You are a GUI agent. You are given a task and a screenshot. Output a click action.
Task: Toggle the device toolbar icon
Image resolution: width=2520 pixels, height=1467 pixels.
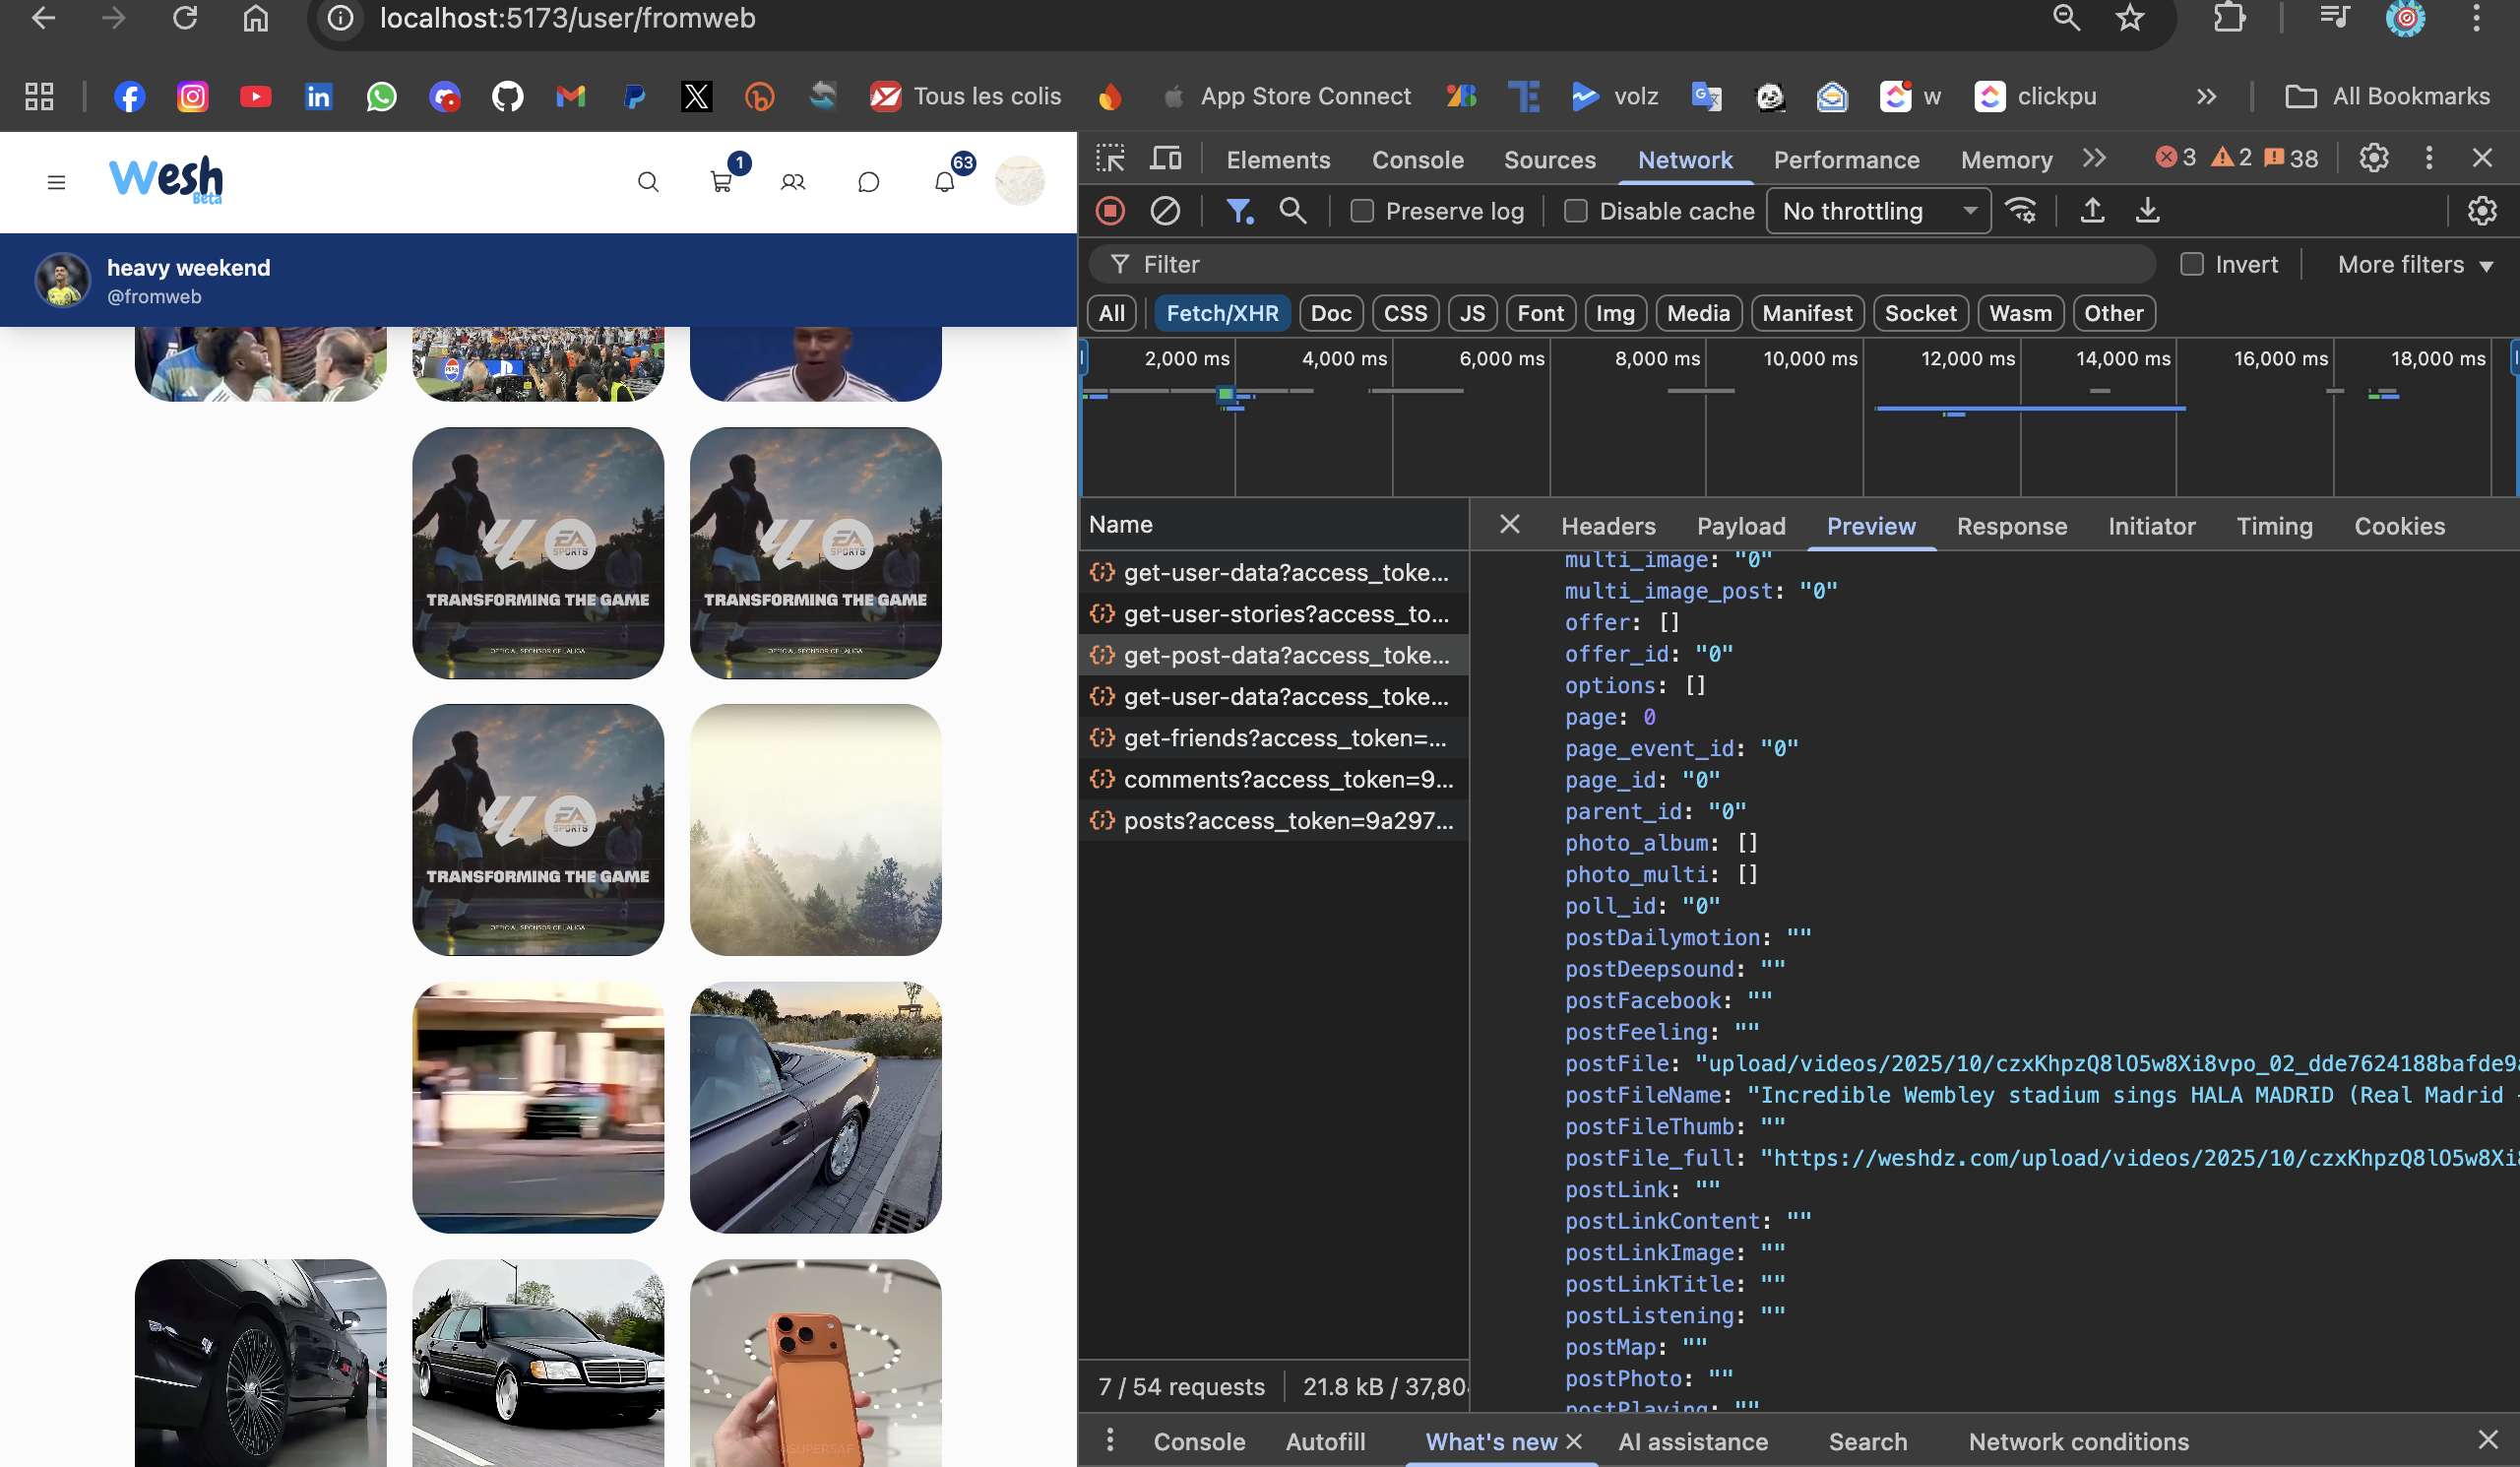(1165, 159)
